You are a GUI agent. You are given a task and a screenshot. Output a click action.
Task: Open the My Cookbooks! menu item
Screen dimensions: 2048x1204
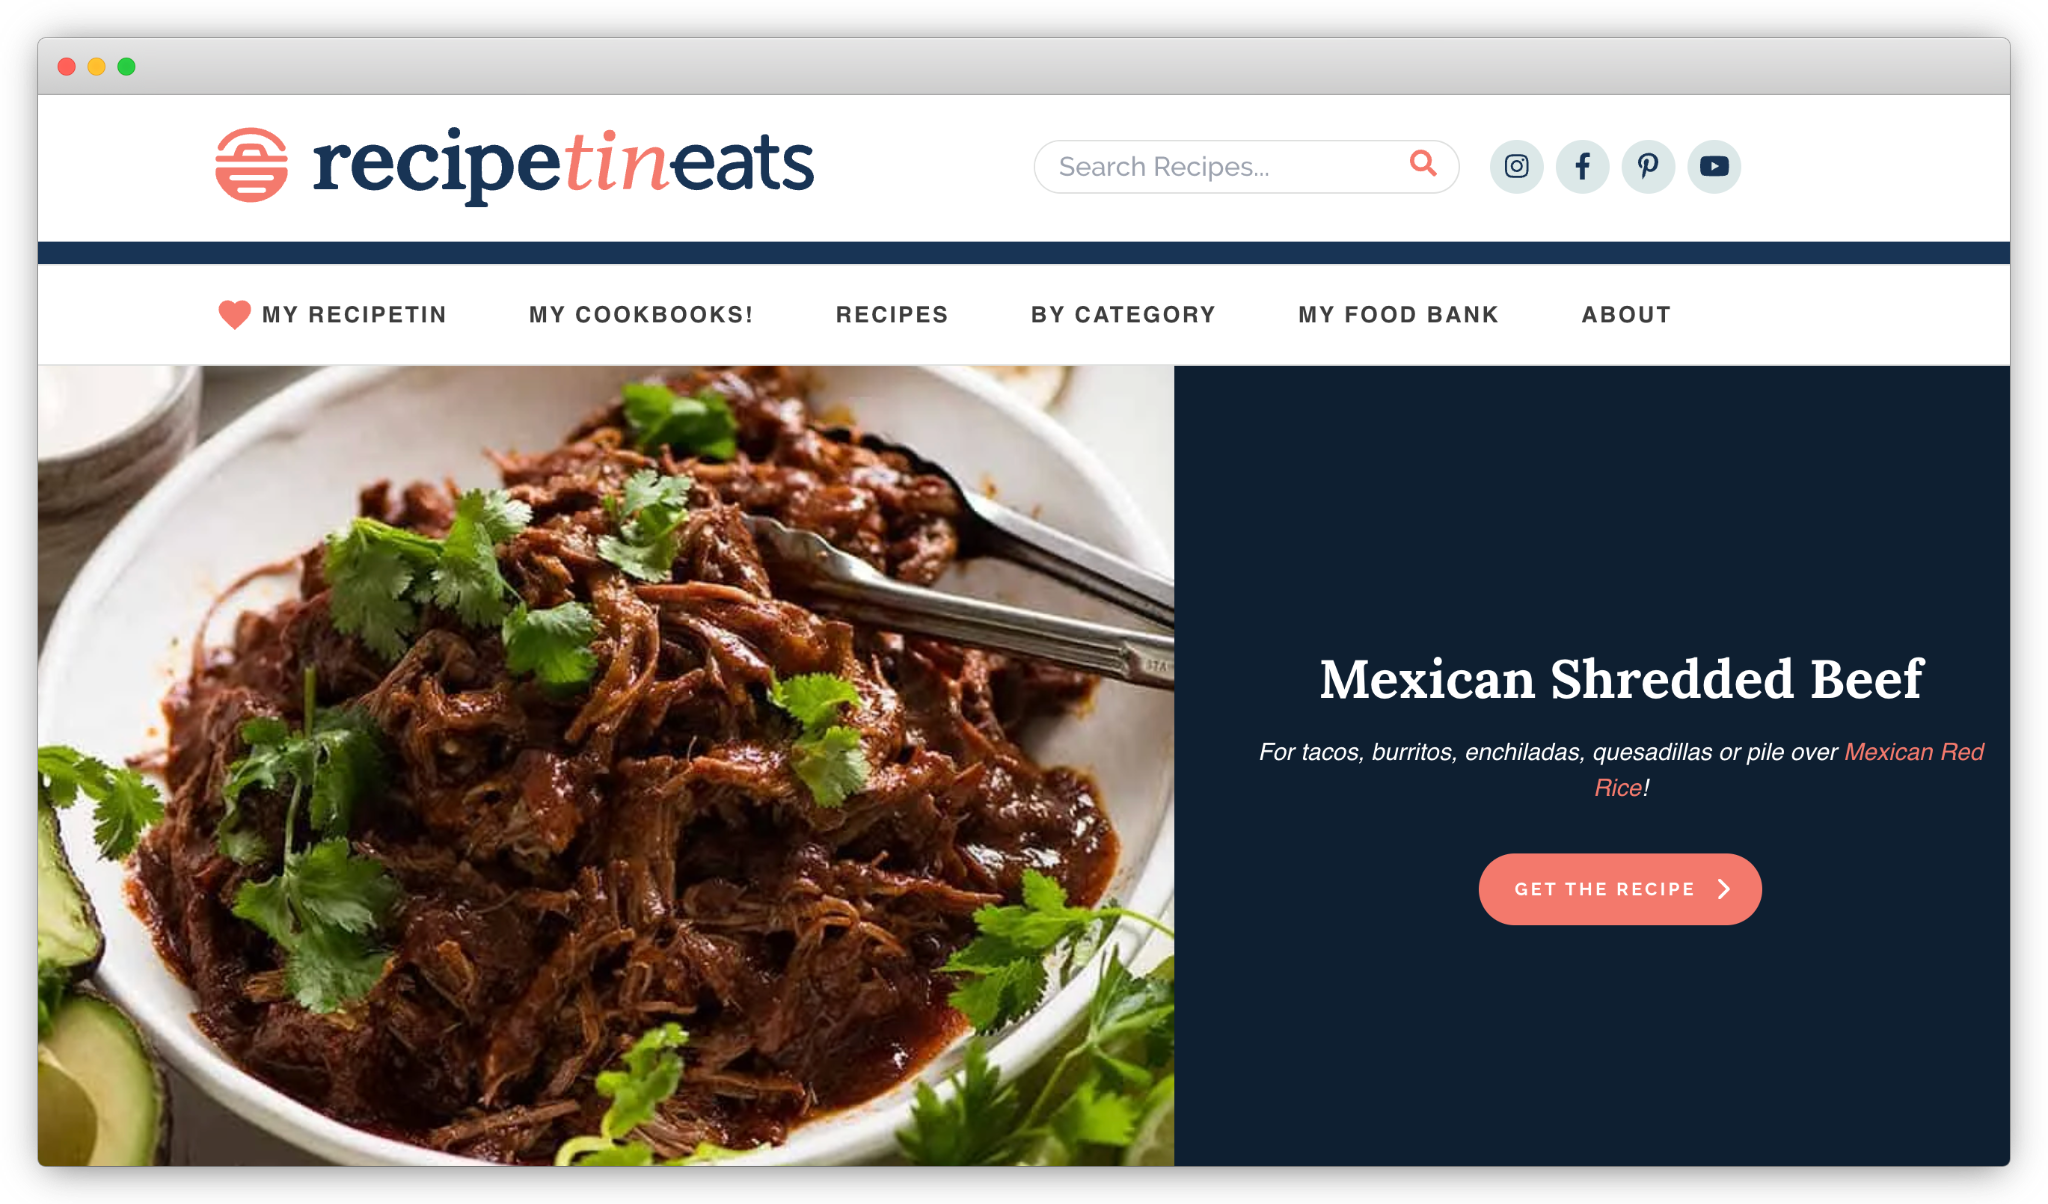pyautogui.click(x=641, y=315)
